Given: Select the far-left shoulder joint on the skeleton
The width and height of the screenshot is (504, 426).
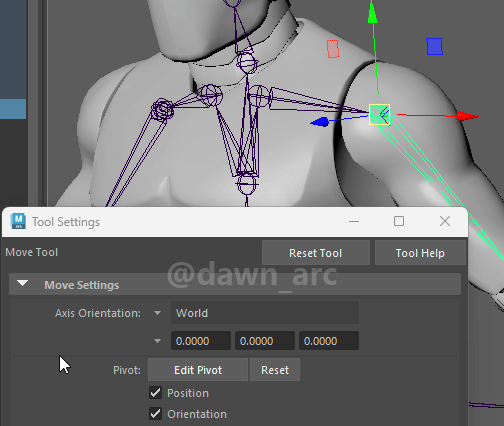Looking at the screenshot, I should tap(162, 110).
